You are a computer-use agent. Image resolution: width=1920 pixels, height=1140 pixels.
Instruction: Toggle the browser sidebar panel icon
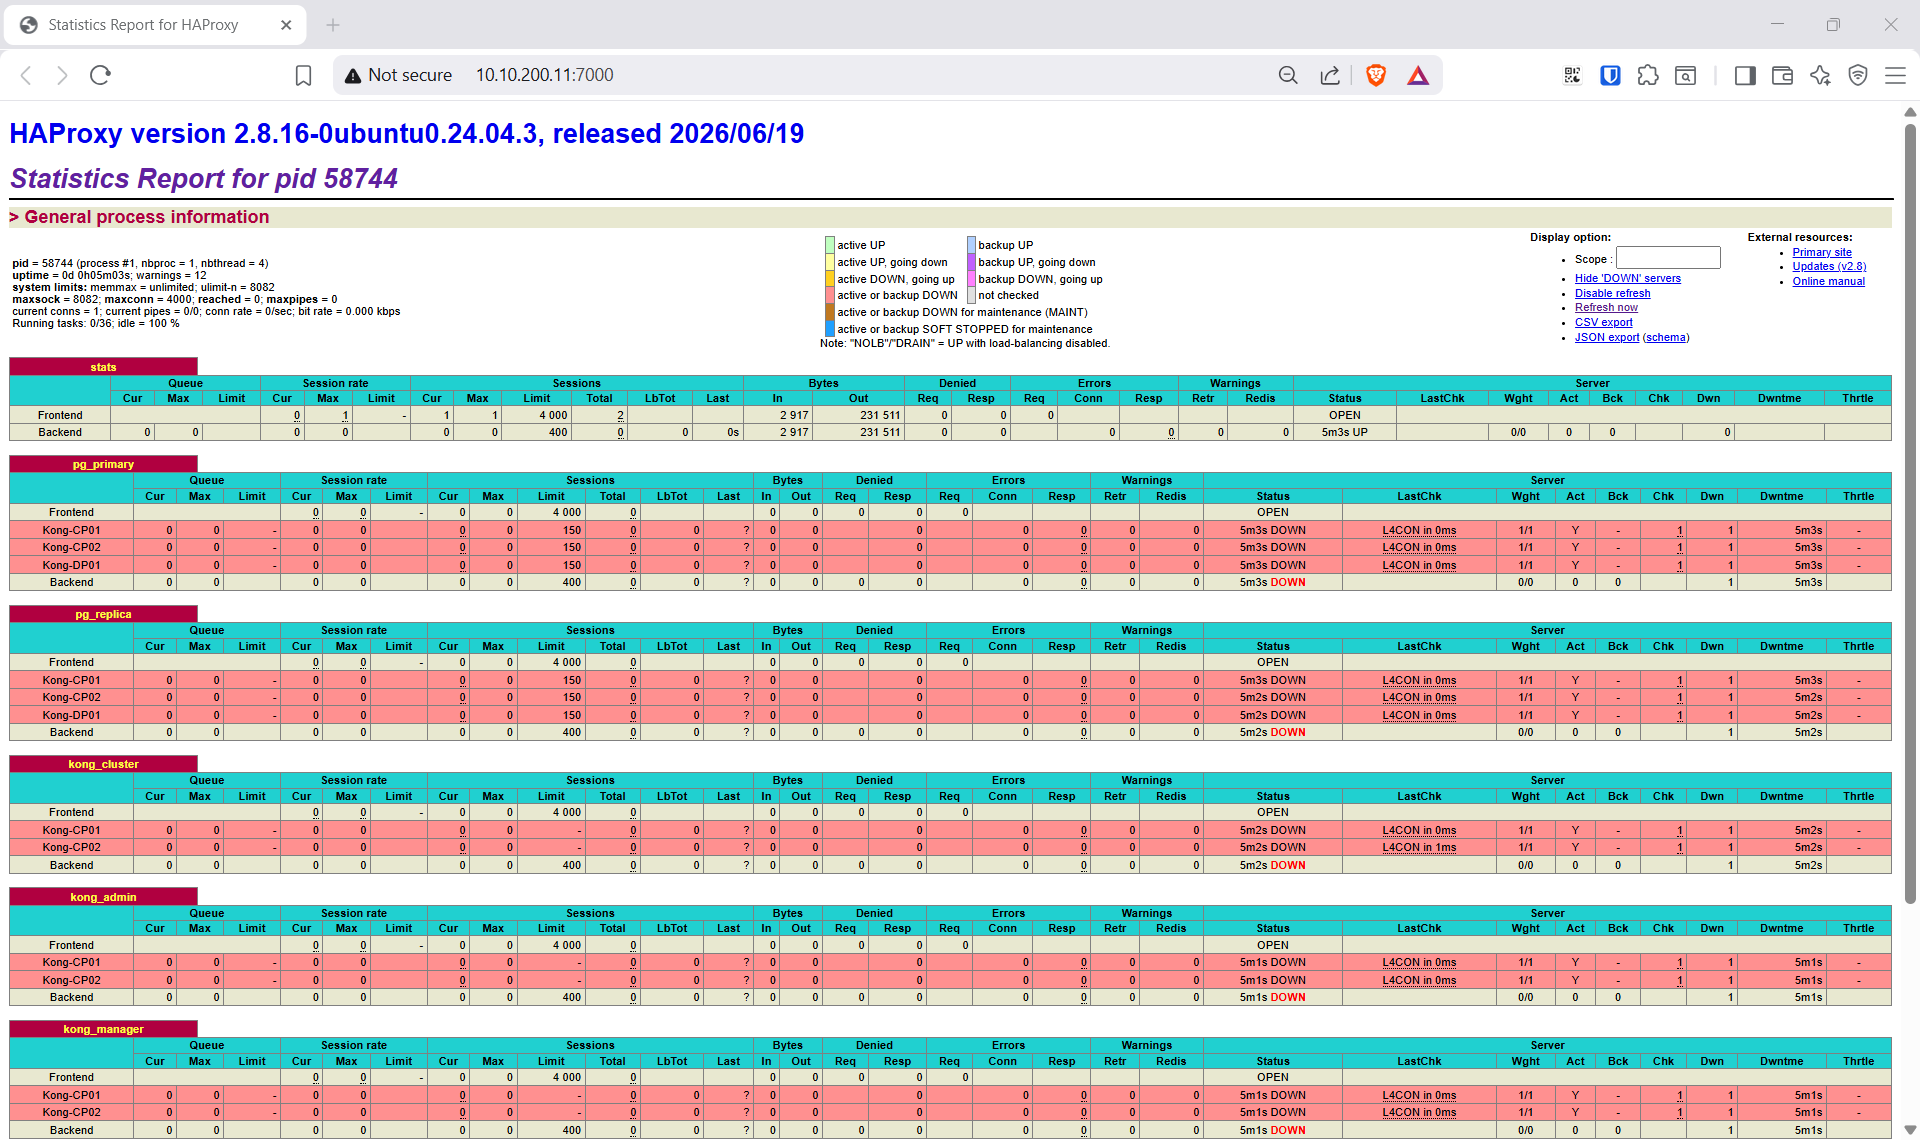1745,75
